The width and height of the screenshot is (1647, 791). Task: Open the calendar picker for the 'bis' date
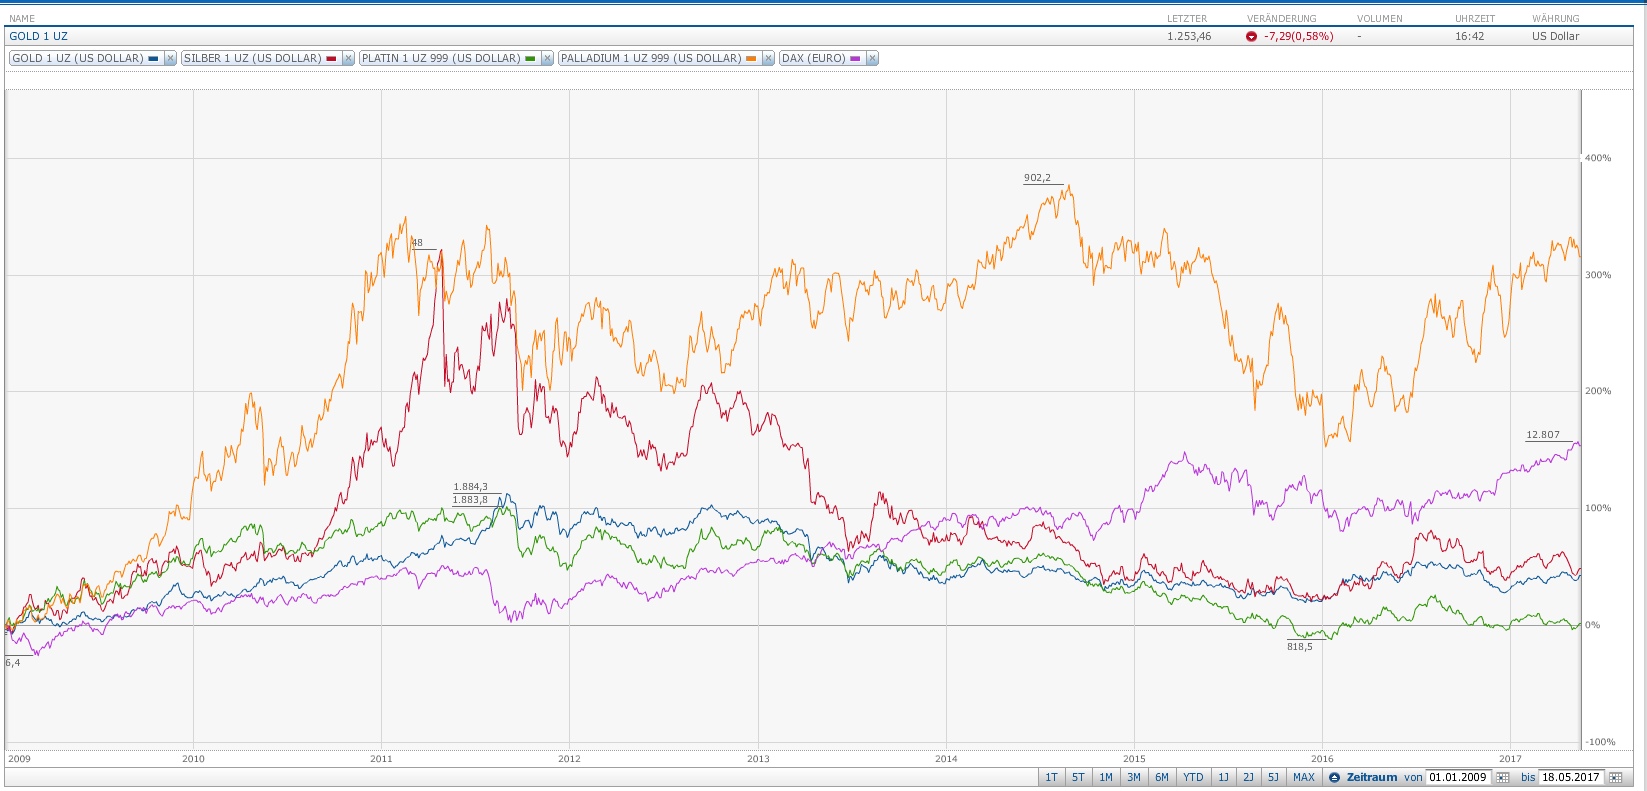1616,778
